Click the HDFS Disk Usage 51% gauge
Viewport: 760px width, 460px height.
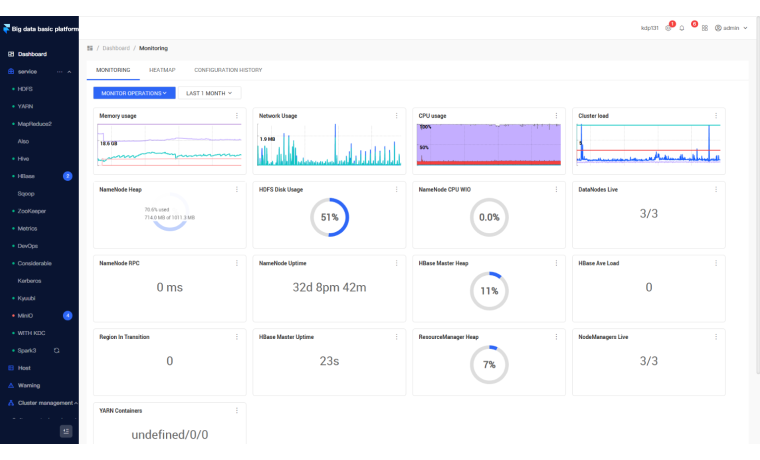point(329,217)
